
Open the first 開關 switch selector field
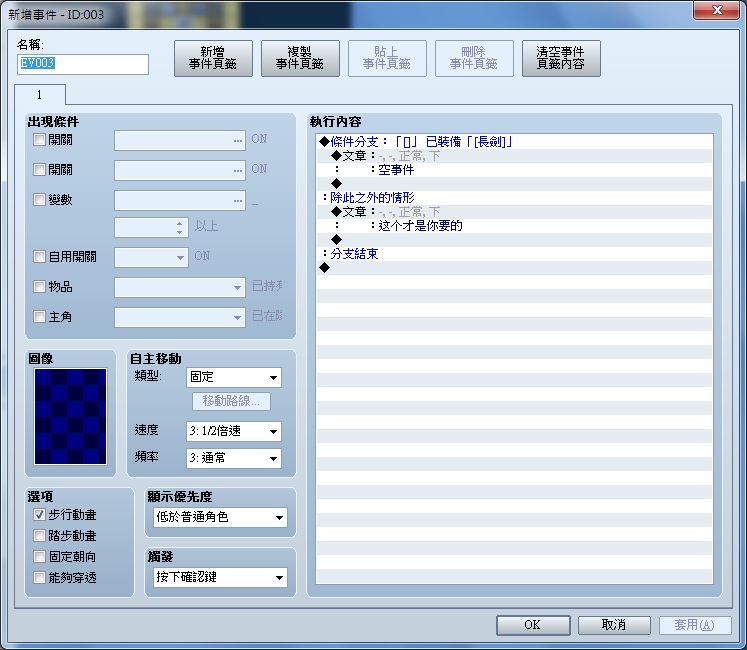click(x=180, y=141)
